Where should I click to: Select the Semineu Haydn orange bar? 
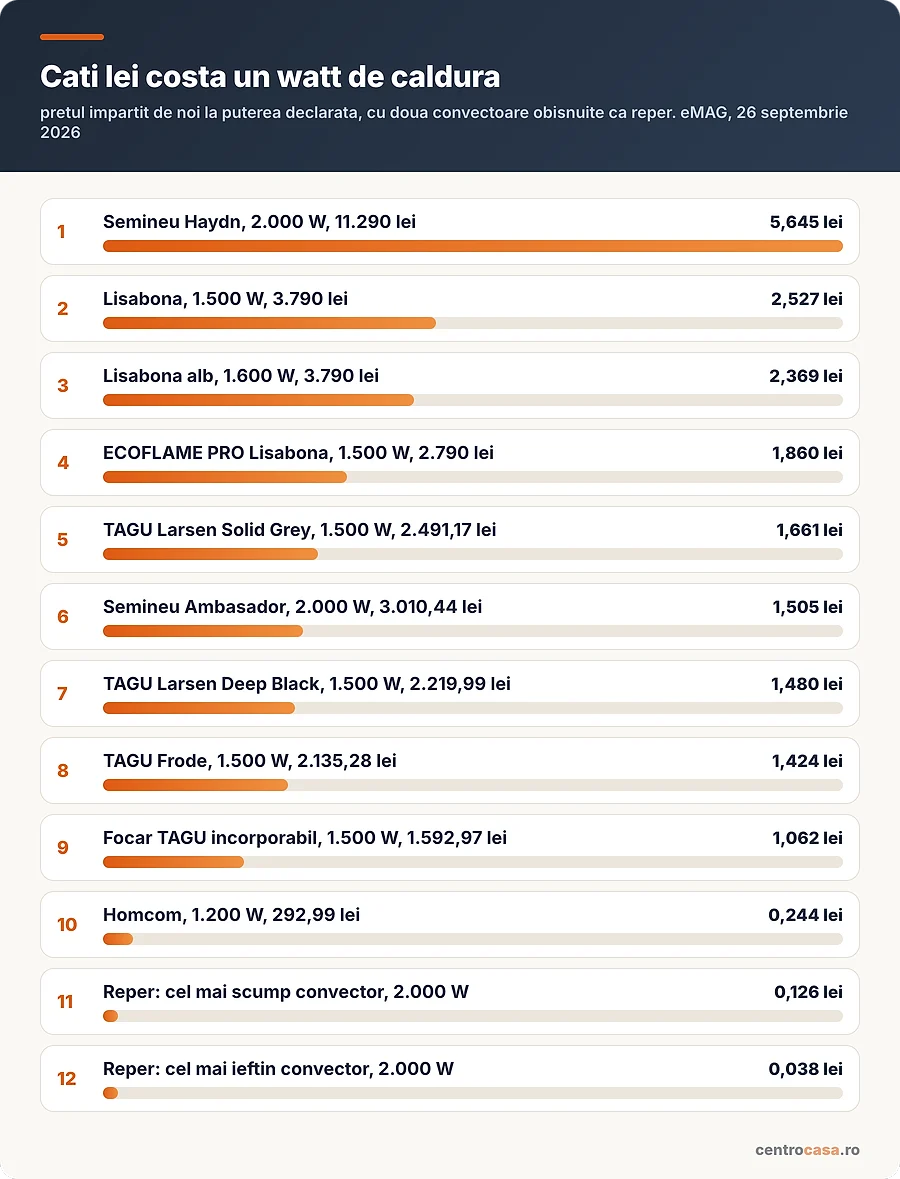[x=473, y=246]
